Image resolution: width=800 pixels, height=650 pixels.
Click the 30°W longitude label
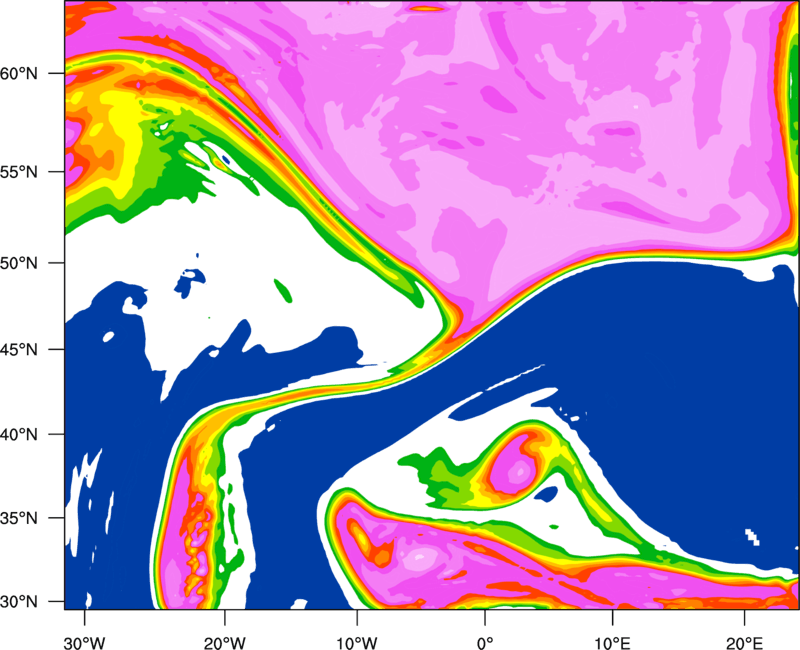click(85, 643)
